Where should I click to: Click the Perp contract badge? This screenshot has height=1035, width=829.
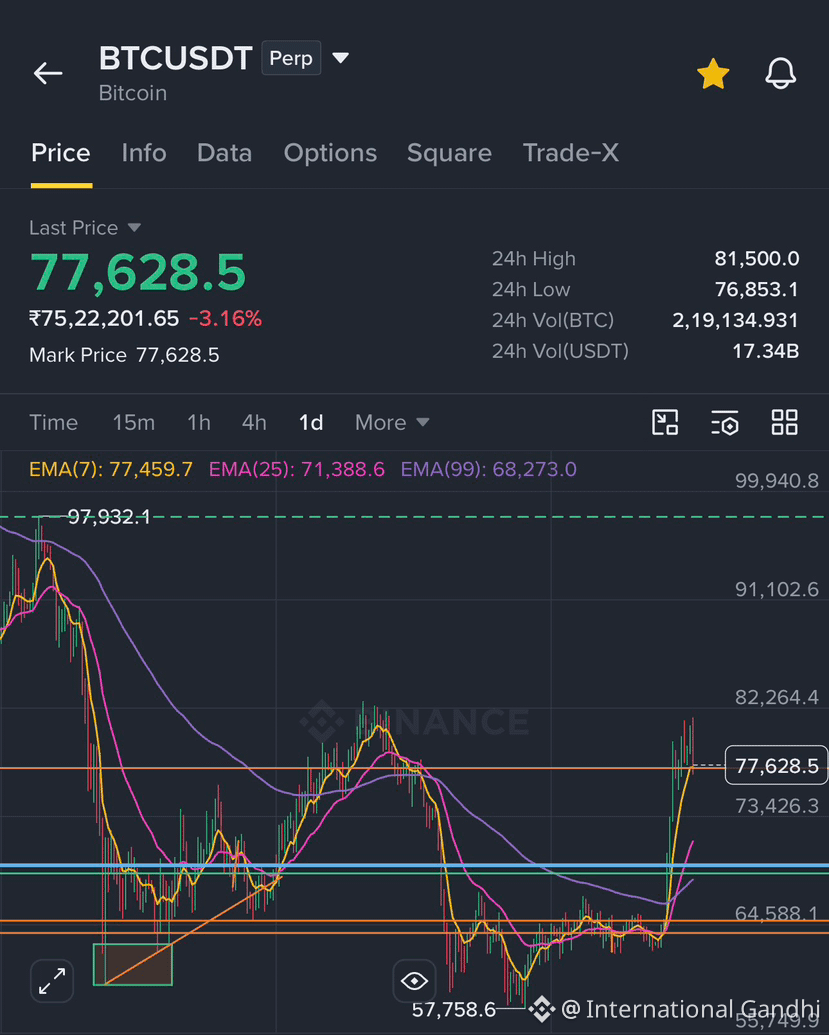[291, 58]
